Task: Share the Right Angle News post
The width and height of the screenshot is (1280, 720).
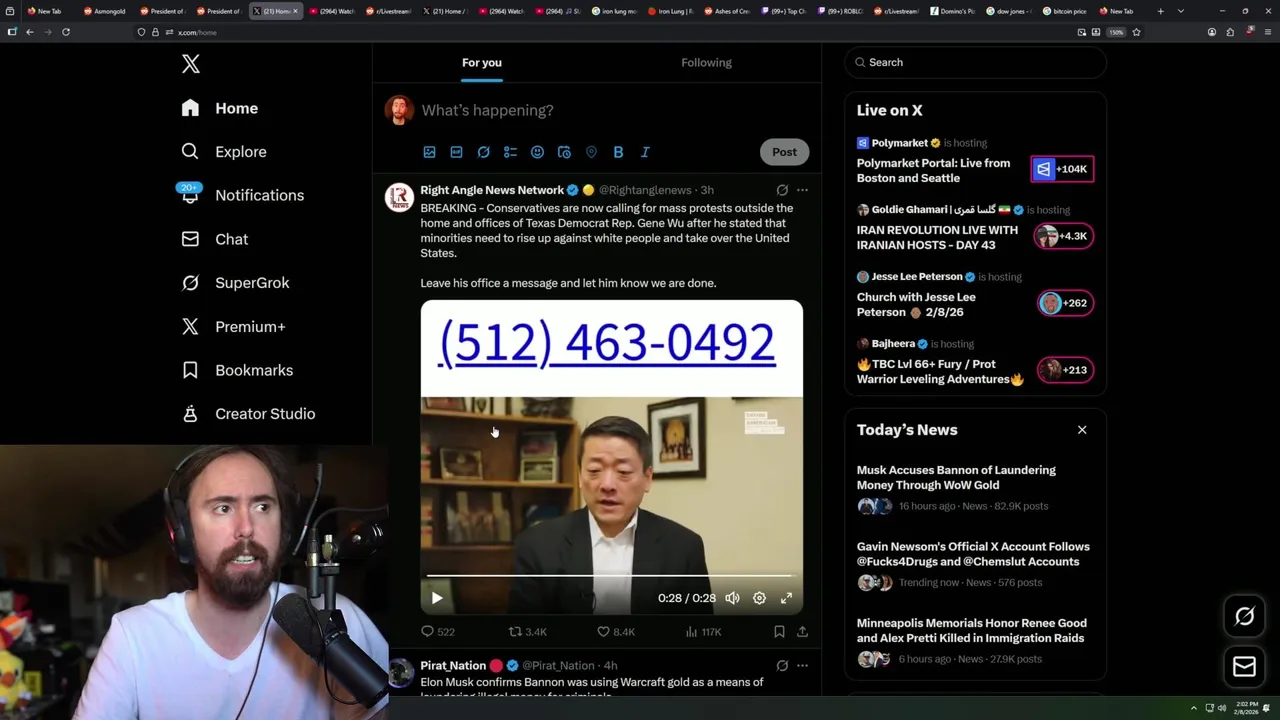Action: (x=802, y=632)
